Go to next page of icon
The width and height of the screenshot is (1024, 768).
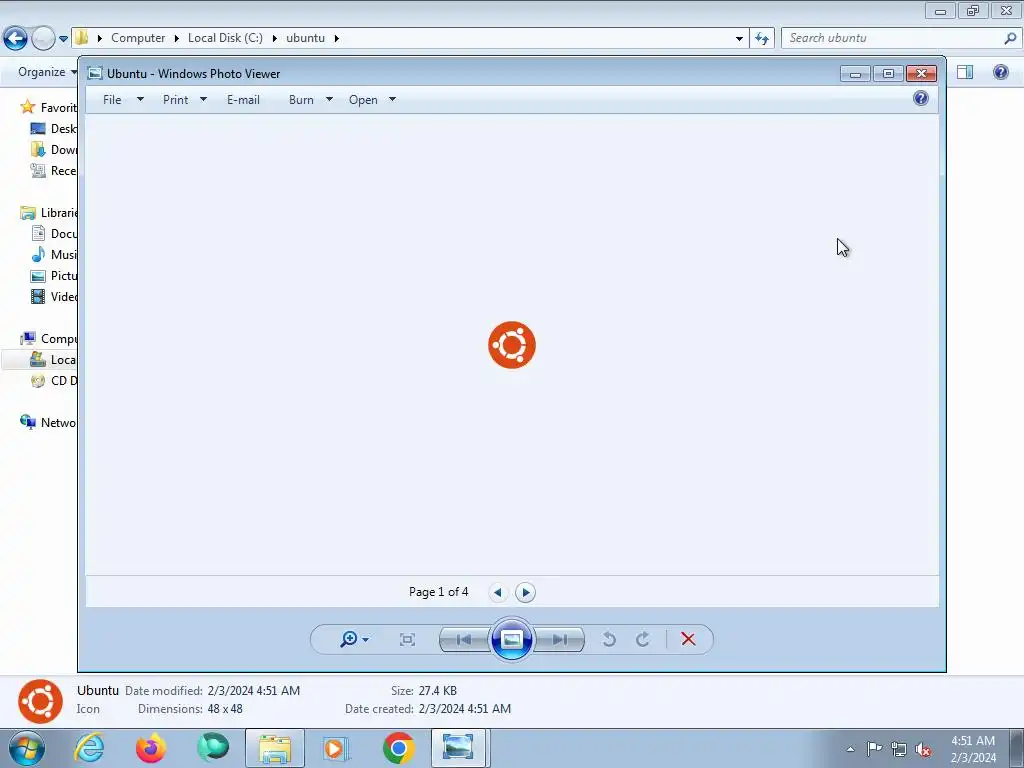point(525,592)
